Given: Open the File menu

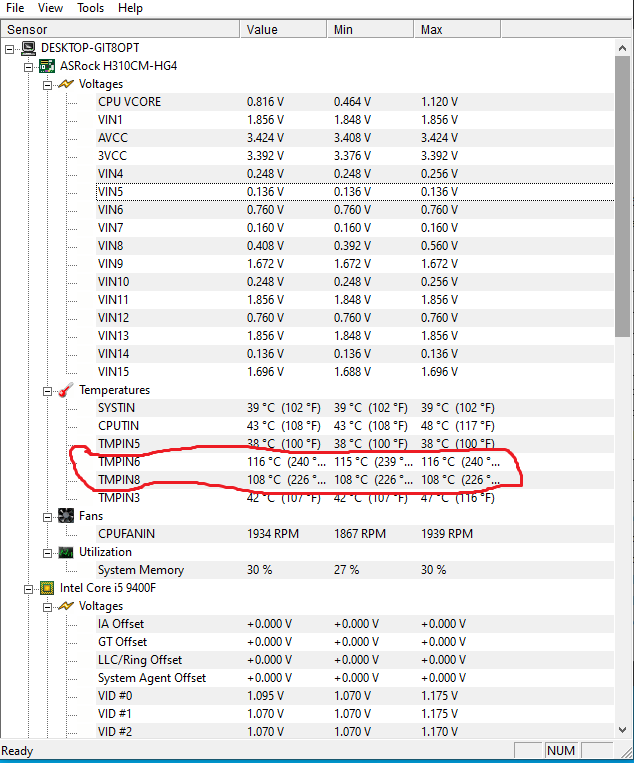Looking at the screenshot, I should 15,8.
